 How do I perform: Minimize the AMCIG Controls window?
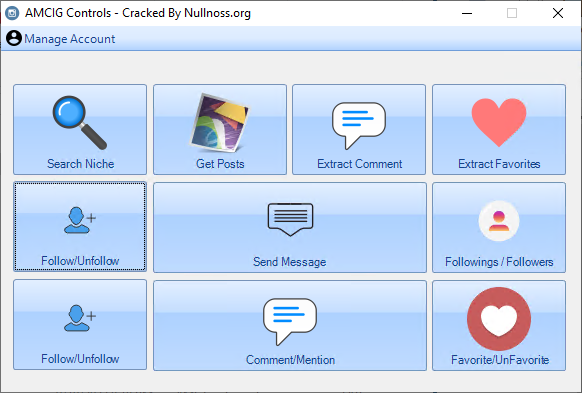(x=467, y=13)
